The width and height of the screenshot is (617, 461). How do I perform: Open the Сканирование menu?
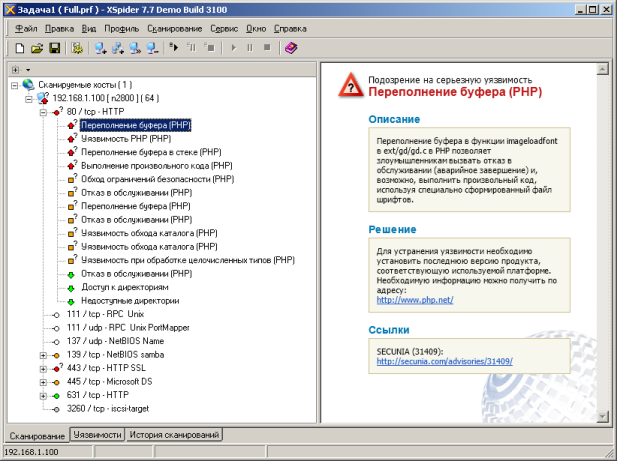175,29
